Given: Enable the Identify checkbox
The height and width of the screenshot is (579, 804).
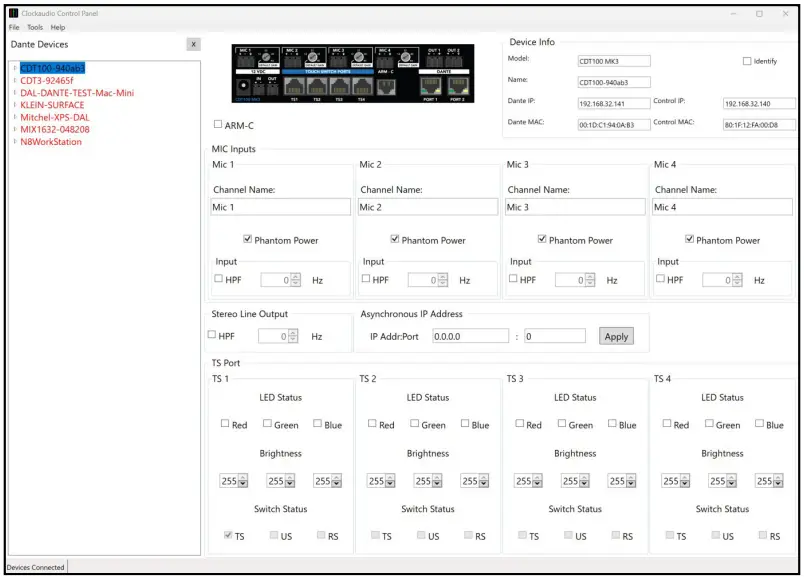Looking at the screenshot, I should pos(748,60).
